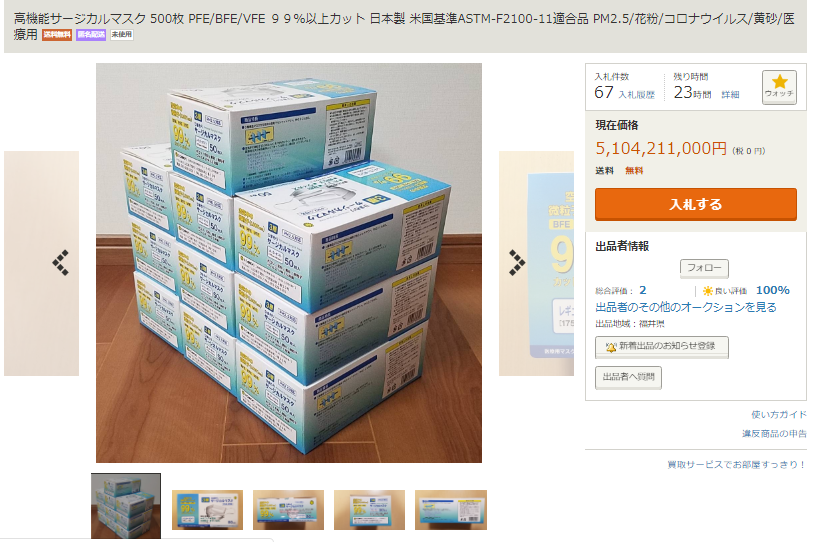This screenshot has height=542, width=815.
Task: Open the 入札履歴 bid history link
Action: coord(636,95)
